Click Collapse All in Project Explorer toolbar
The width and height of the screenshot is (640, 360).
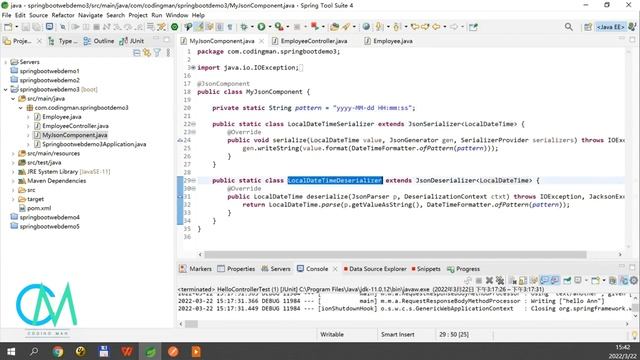[x=137, y=53]
